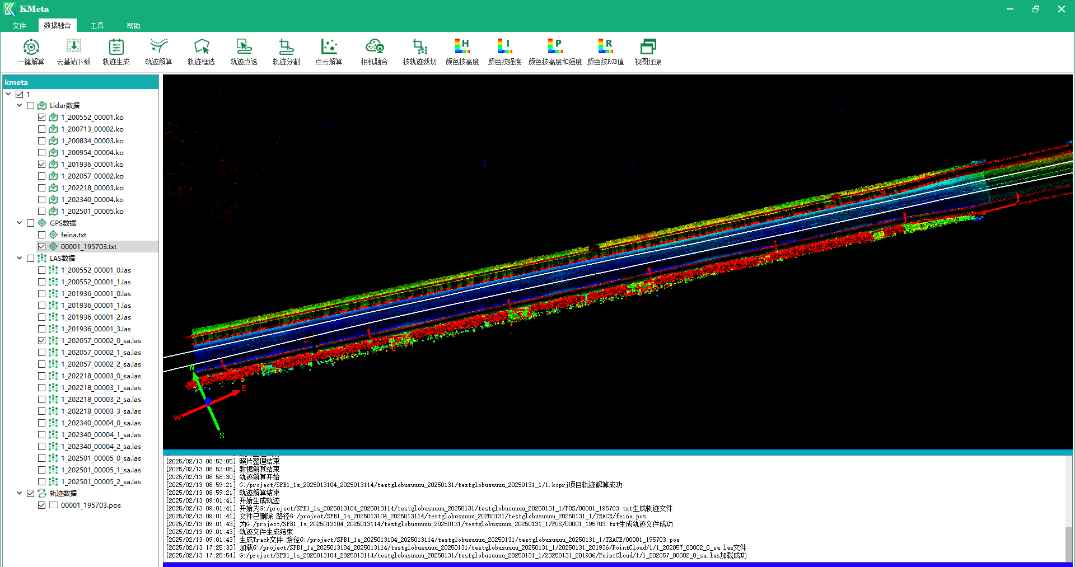
Task: Open the 轨迹生成 trajectory generation tool
Action: click(x=116, y=48)
